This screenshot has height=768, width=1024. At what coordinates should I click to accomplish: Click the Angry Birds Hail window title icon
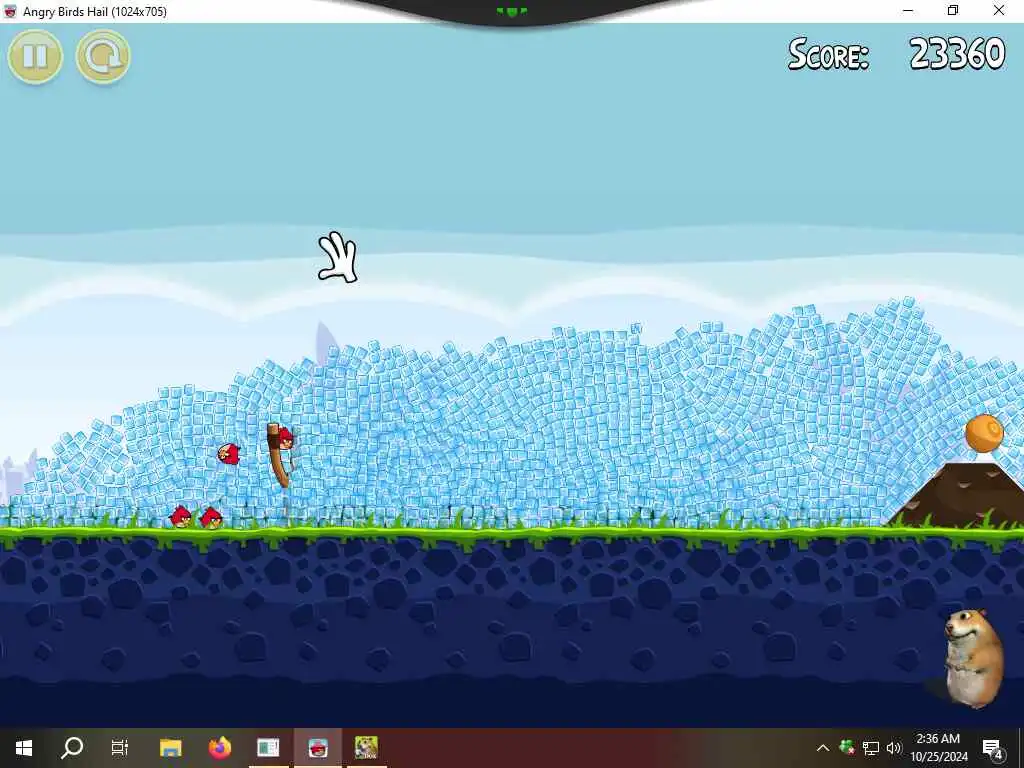10,12
